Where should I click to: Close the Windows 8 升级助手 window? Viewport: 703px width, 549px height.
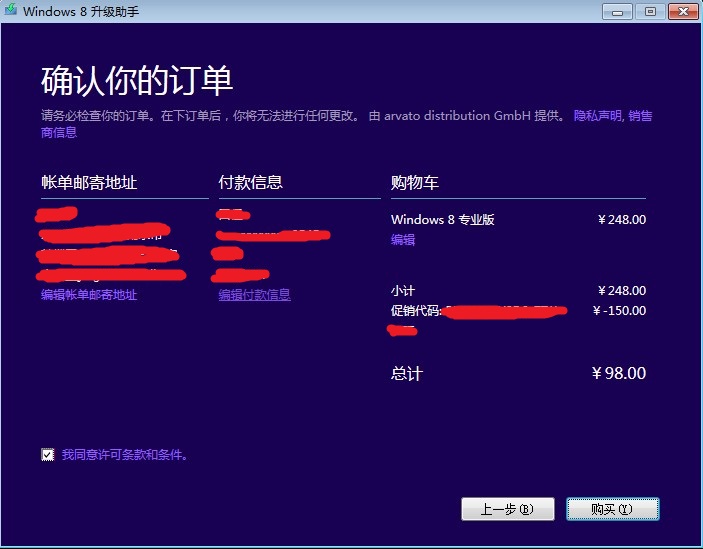[x=683, y=11]
